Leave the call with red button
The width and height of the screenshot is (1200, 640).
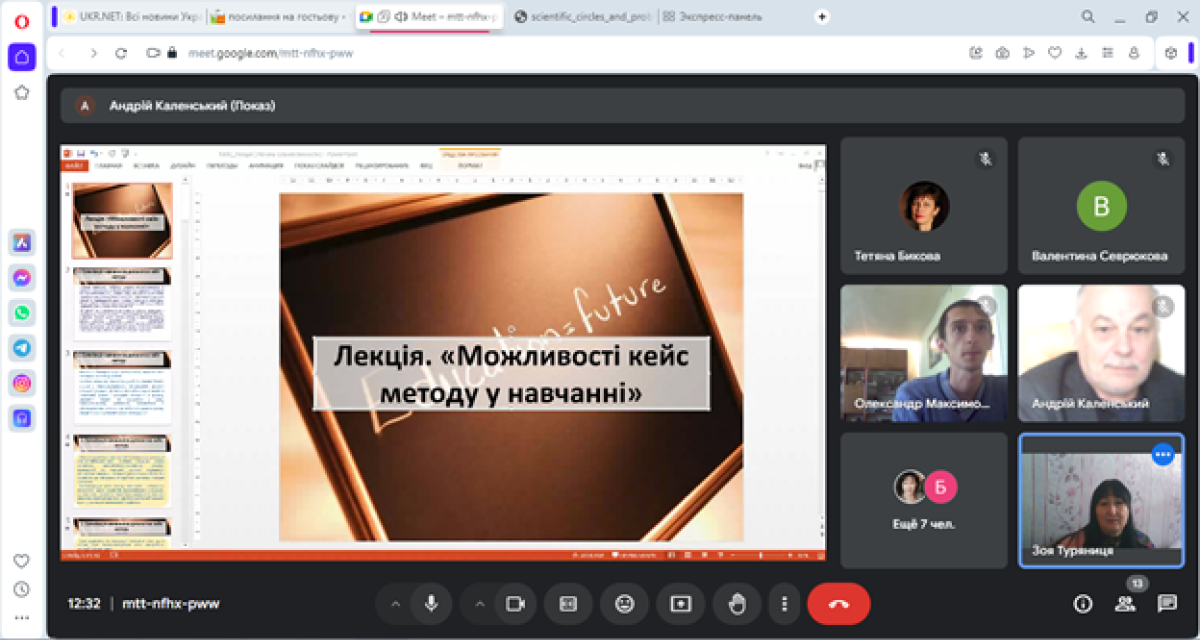point(838,604)
